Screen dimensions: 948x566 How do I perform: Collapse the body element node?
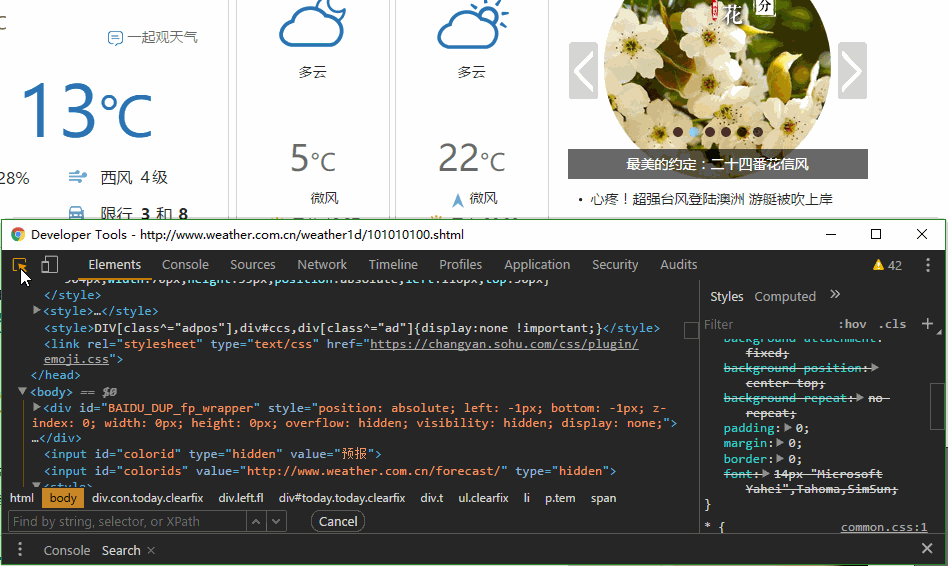pos(22,391)
